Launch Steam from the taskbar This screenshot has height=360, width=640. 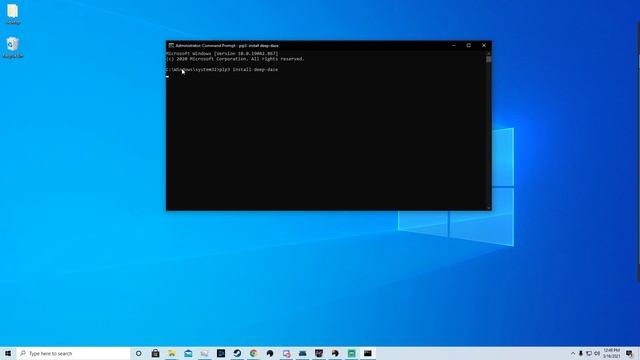[x=237, y=353]
